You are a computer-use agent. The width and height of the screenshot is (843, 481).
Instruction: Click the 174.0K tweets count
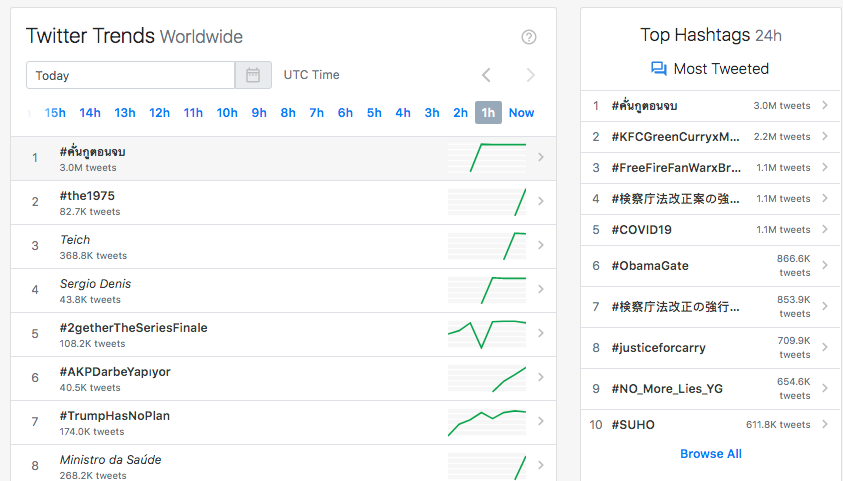point(91,432)
